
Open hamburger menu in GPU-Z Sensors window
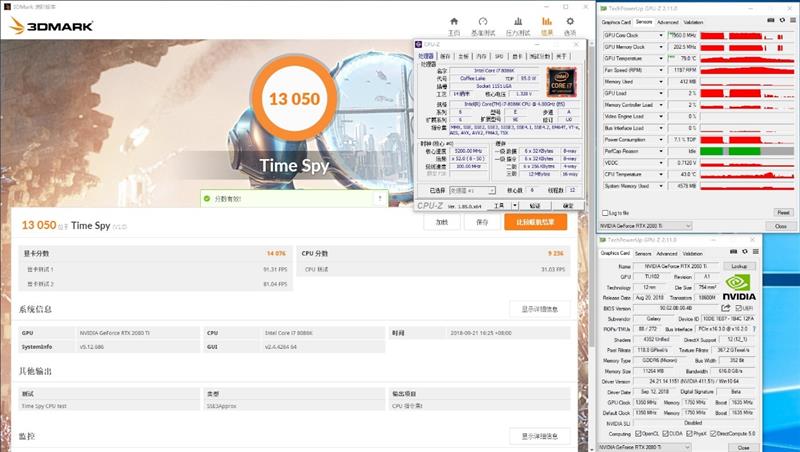793,20
